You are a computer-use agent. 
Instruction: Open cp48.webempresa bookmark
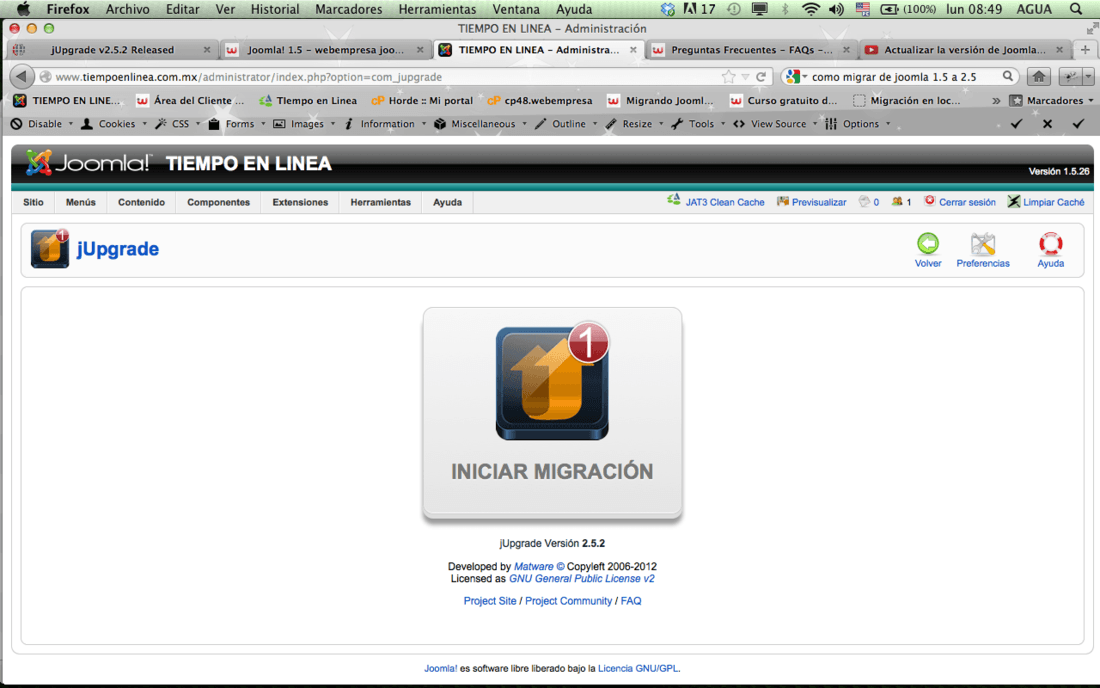539,100
